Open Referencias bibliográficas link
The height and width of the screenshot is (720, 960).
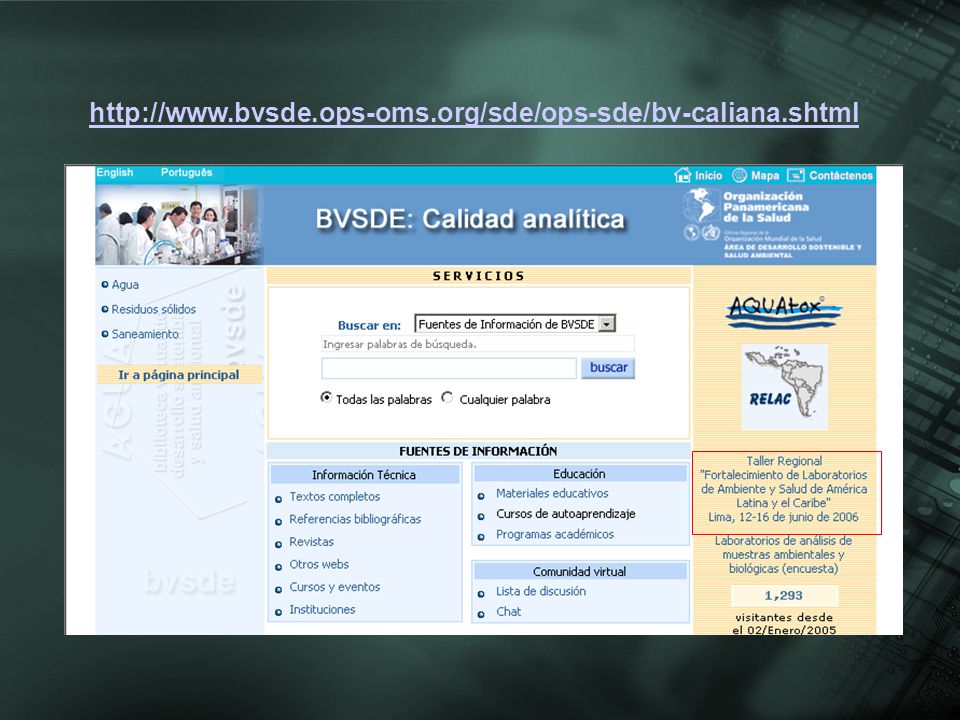(355, 519)
